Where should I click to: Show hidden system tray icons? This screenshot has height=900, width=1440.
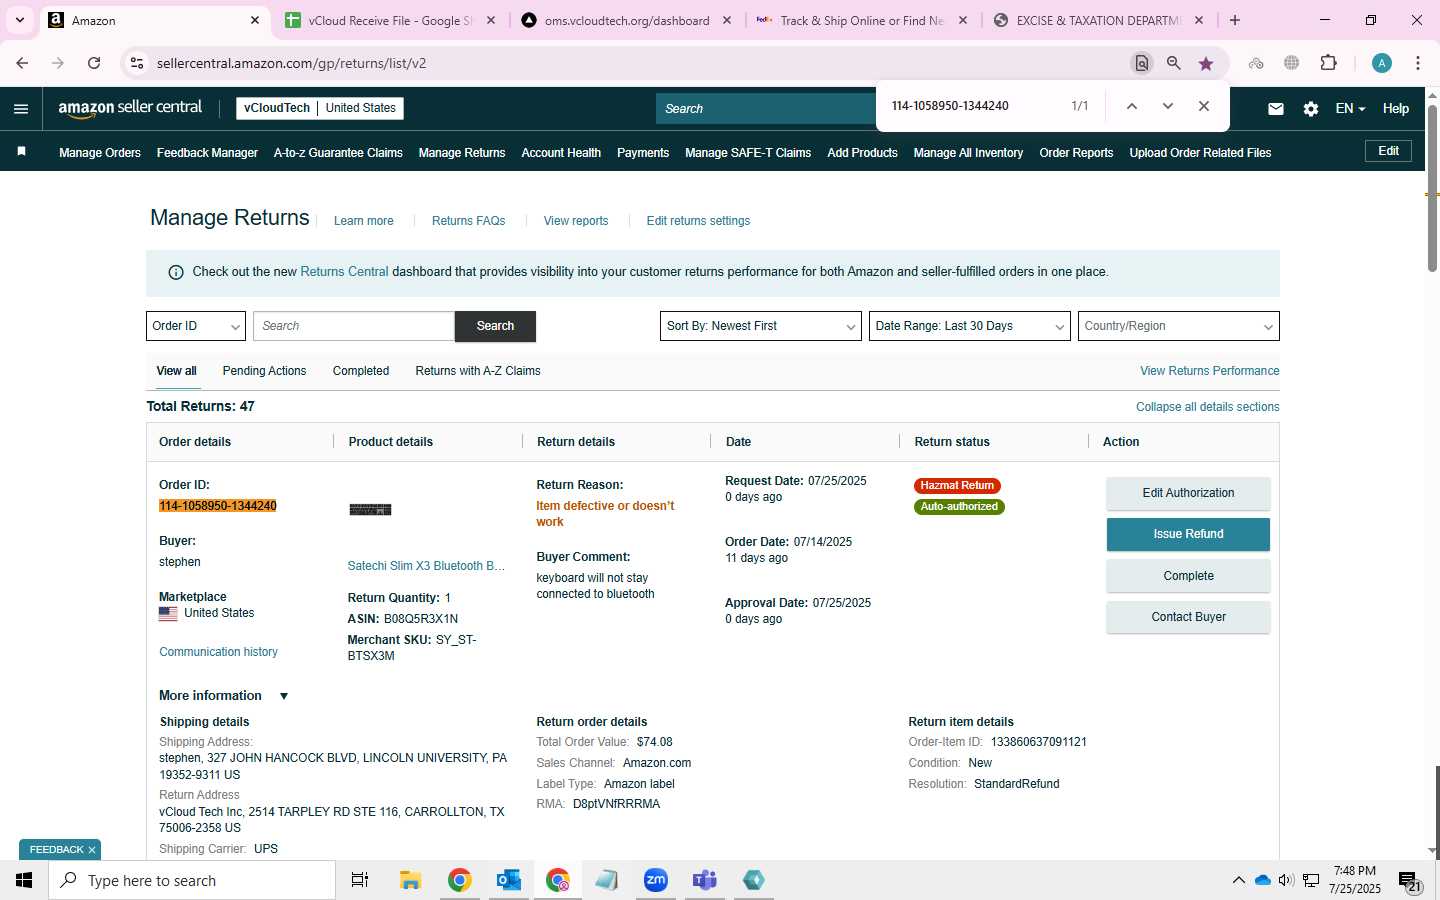pyautogui.click(x=1238, y=880)
